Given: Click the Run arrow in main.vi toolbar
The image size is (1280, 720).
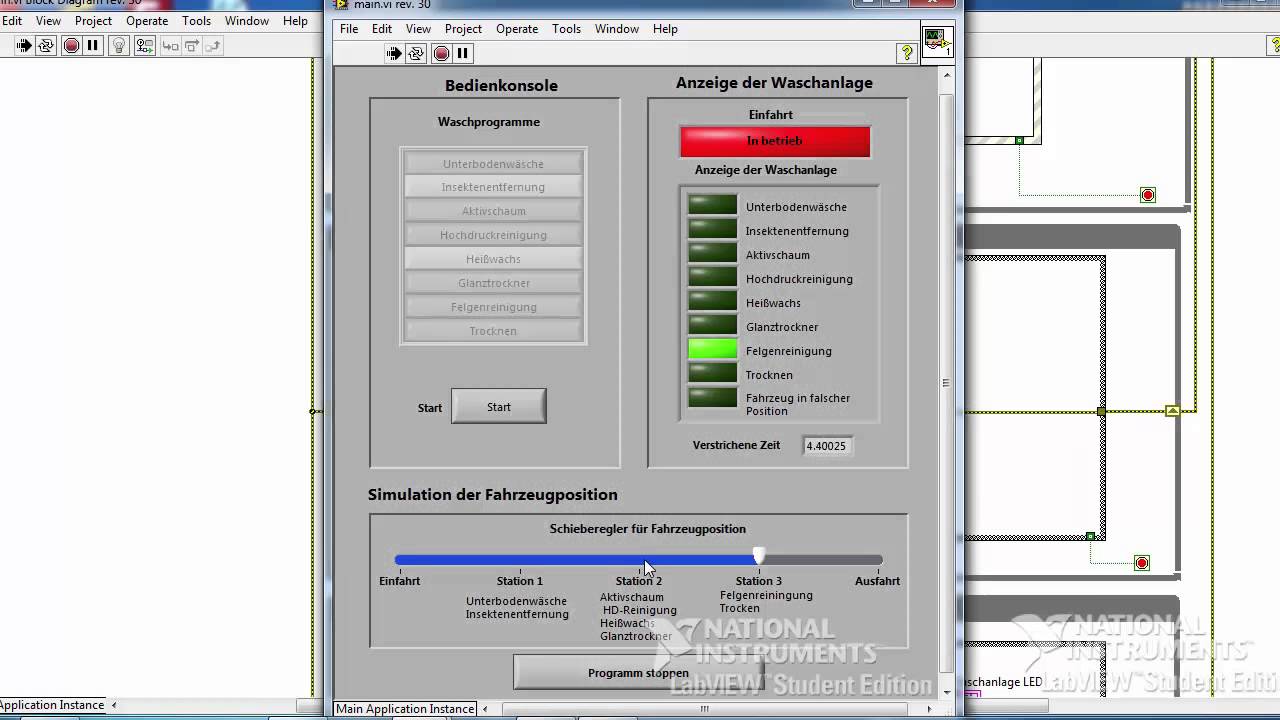Looking at the screenshot, I should [395, 53].
